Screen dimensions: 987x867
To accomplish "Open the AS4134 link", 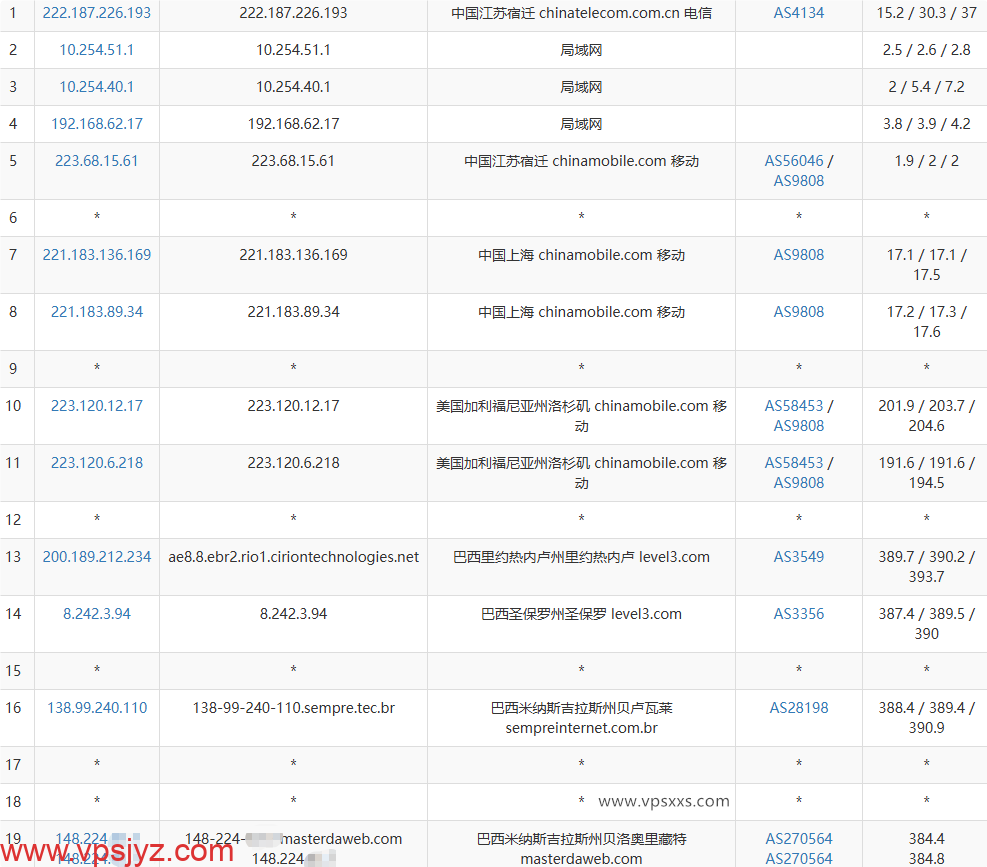I will (799, 13).
